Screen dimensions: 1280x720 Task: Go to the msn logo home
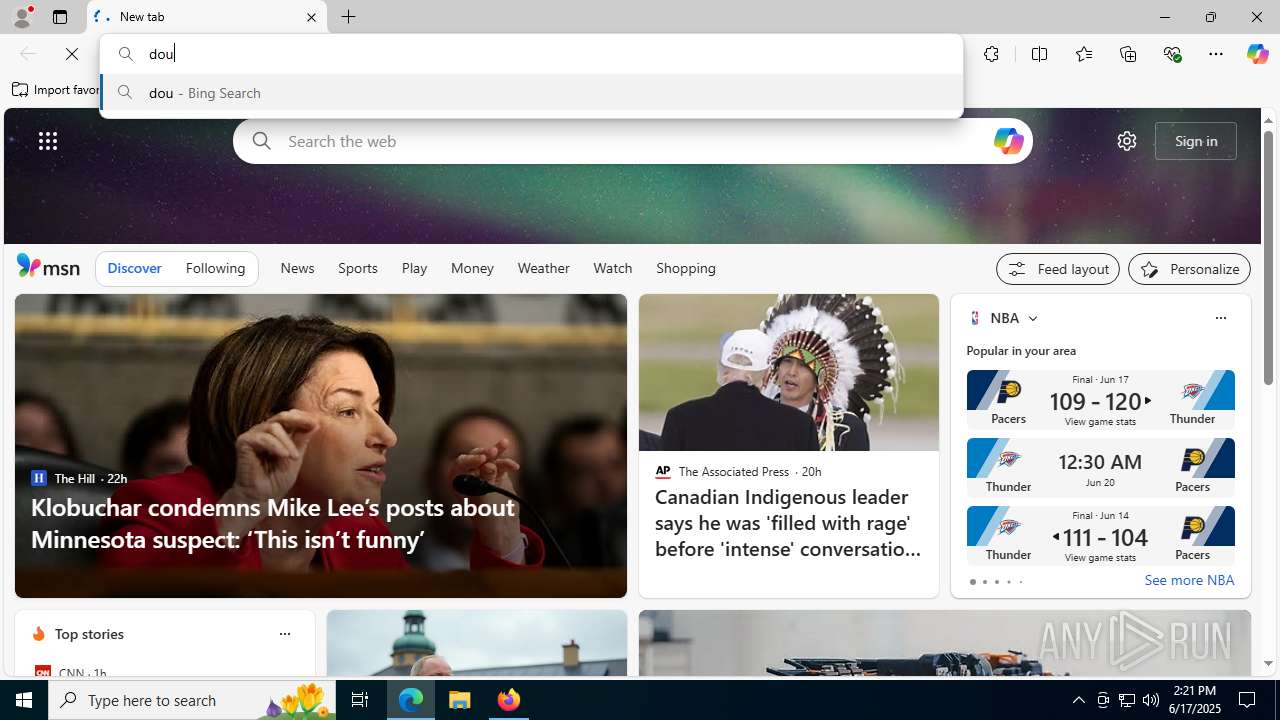(48, 266)
